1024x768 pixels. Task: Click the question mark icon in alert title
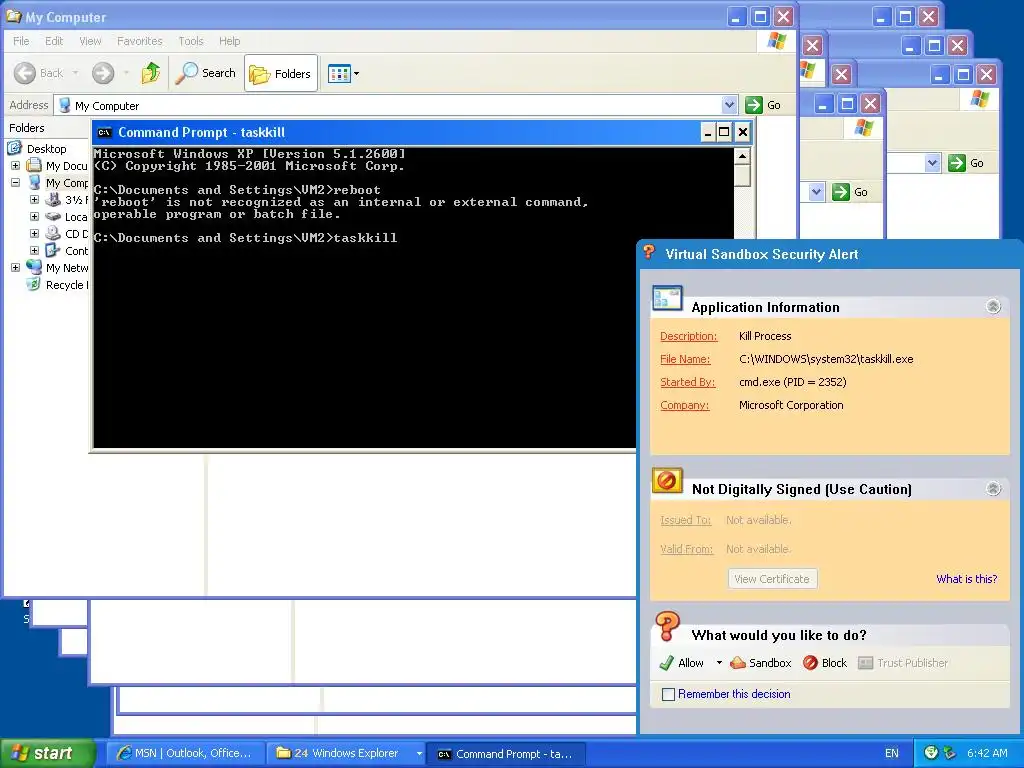coord(649,252)
